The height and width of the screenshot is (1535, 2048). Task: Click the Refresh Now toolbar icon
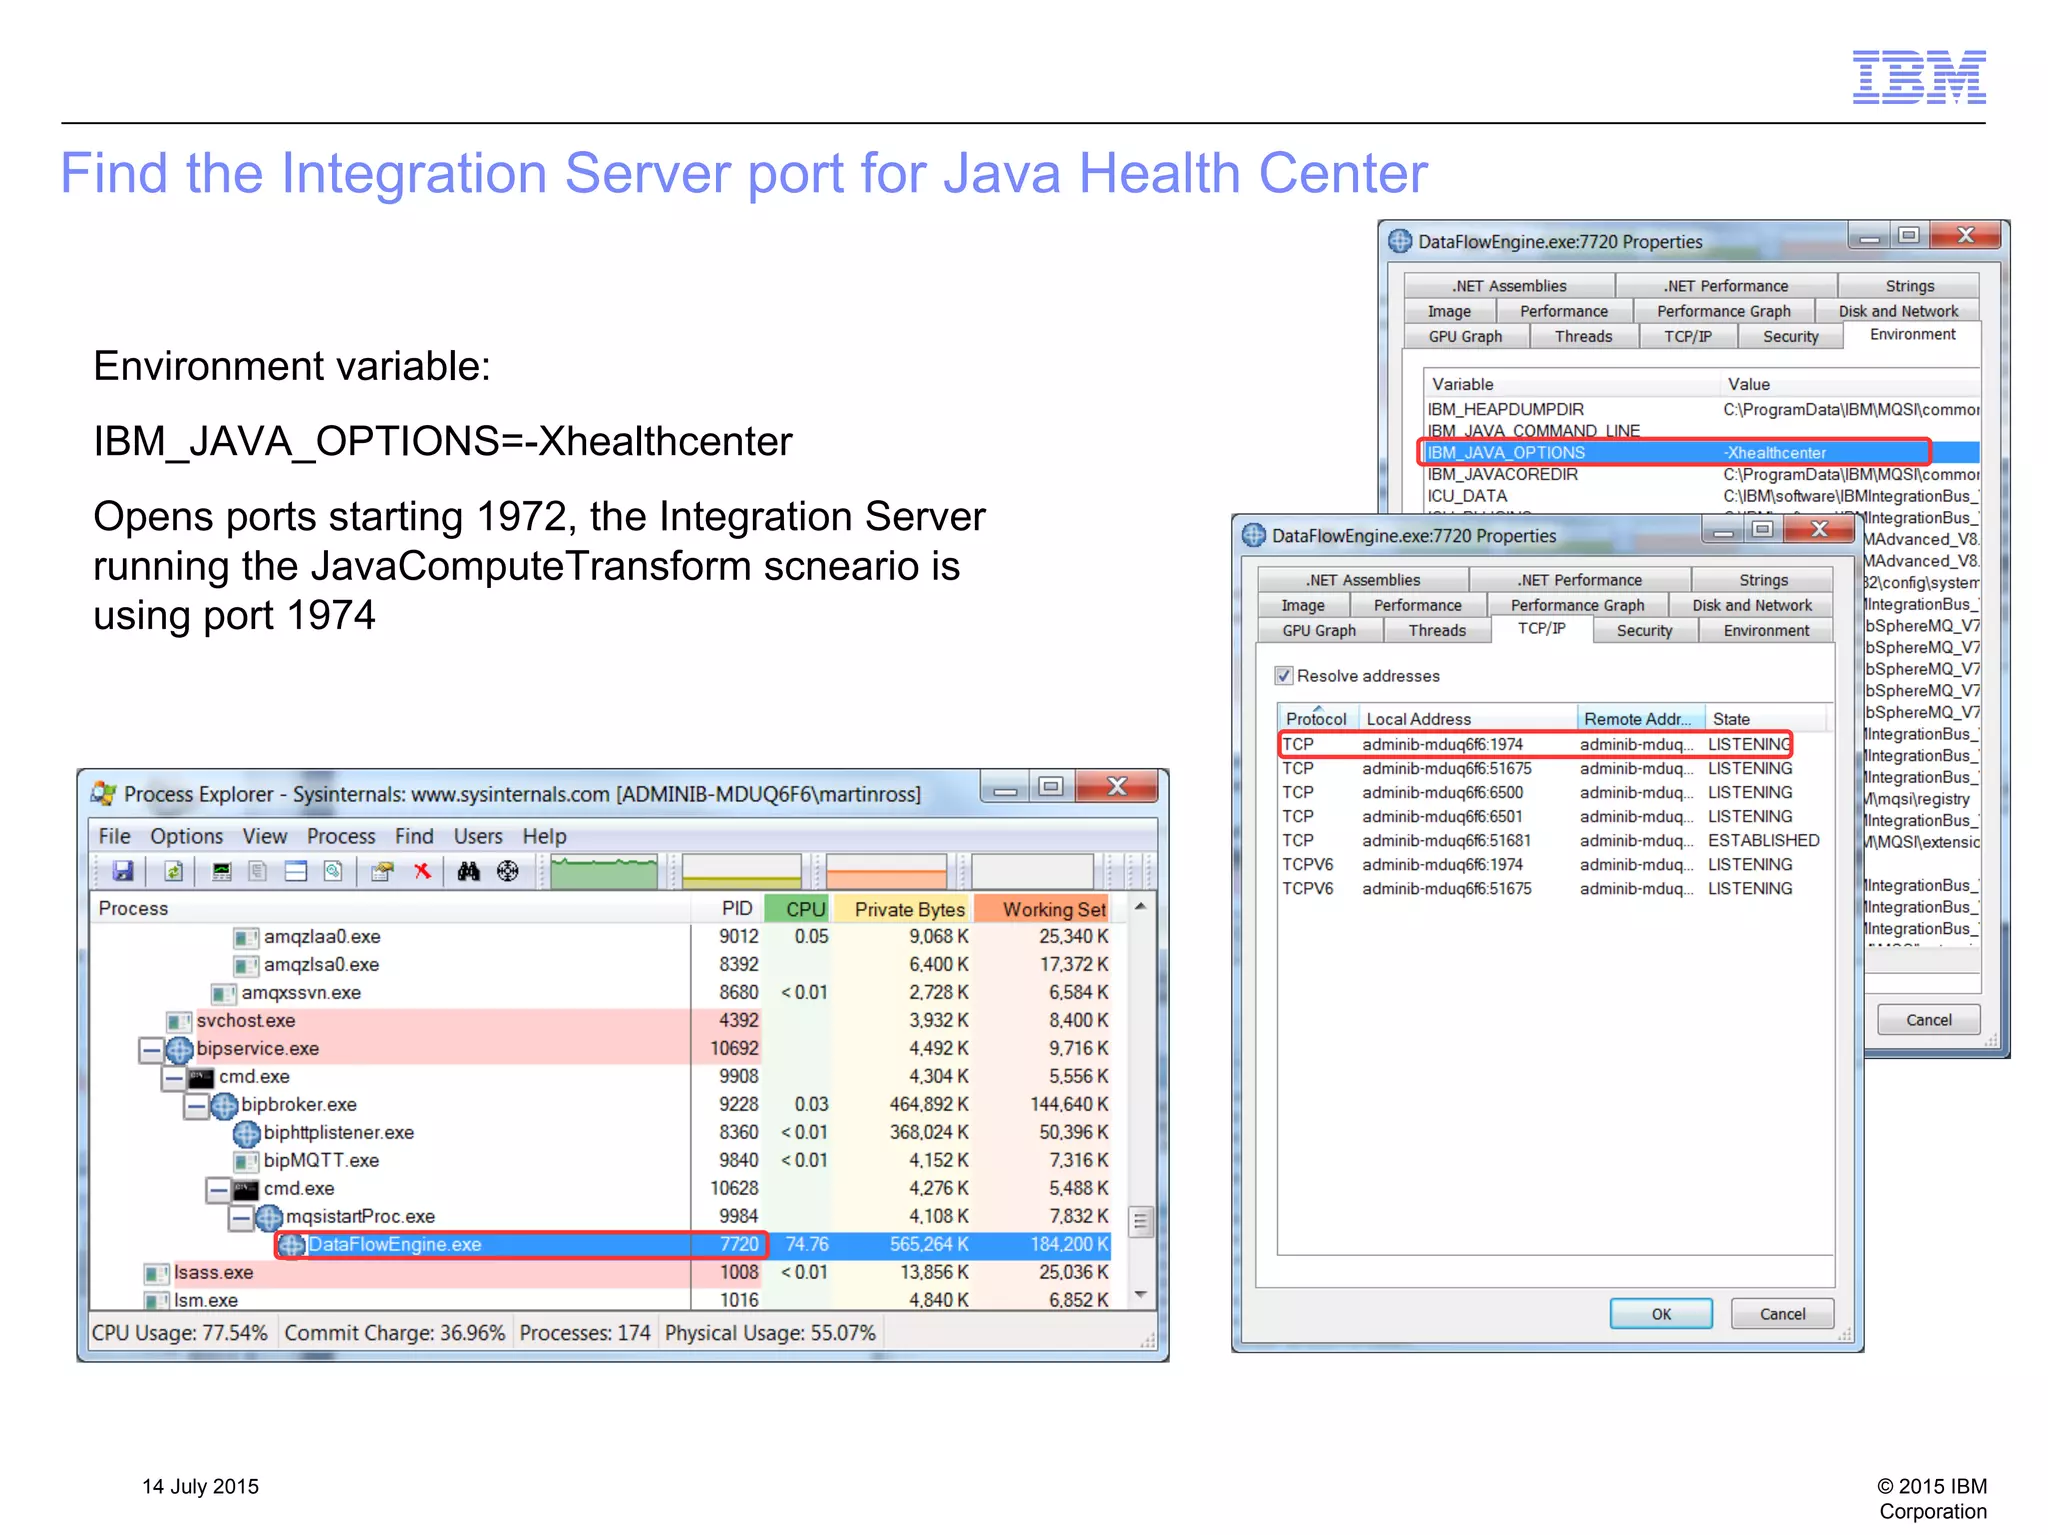[x=173, y=871]
